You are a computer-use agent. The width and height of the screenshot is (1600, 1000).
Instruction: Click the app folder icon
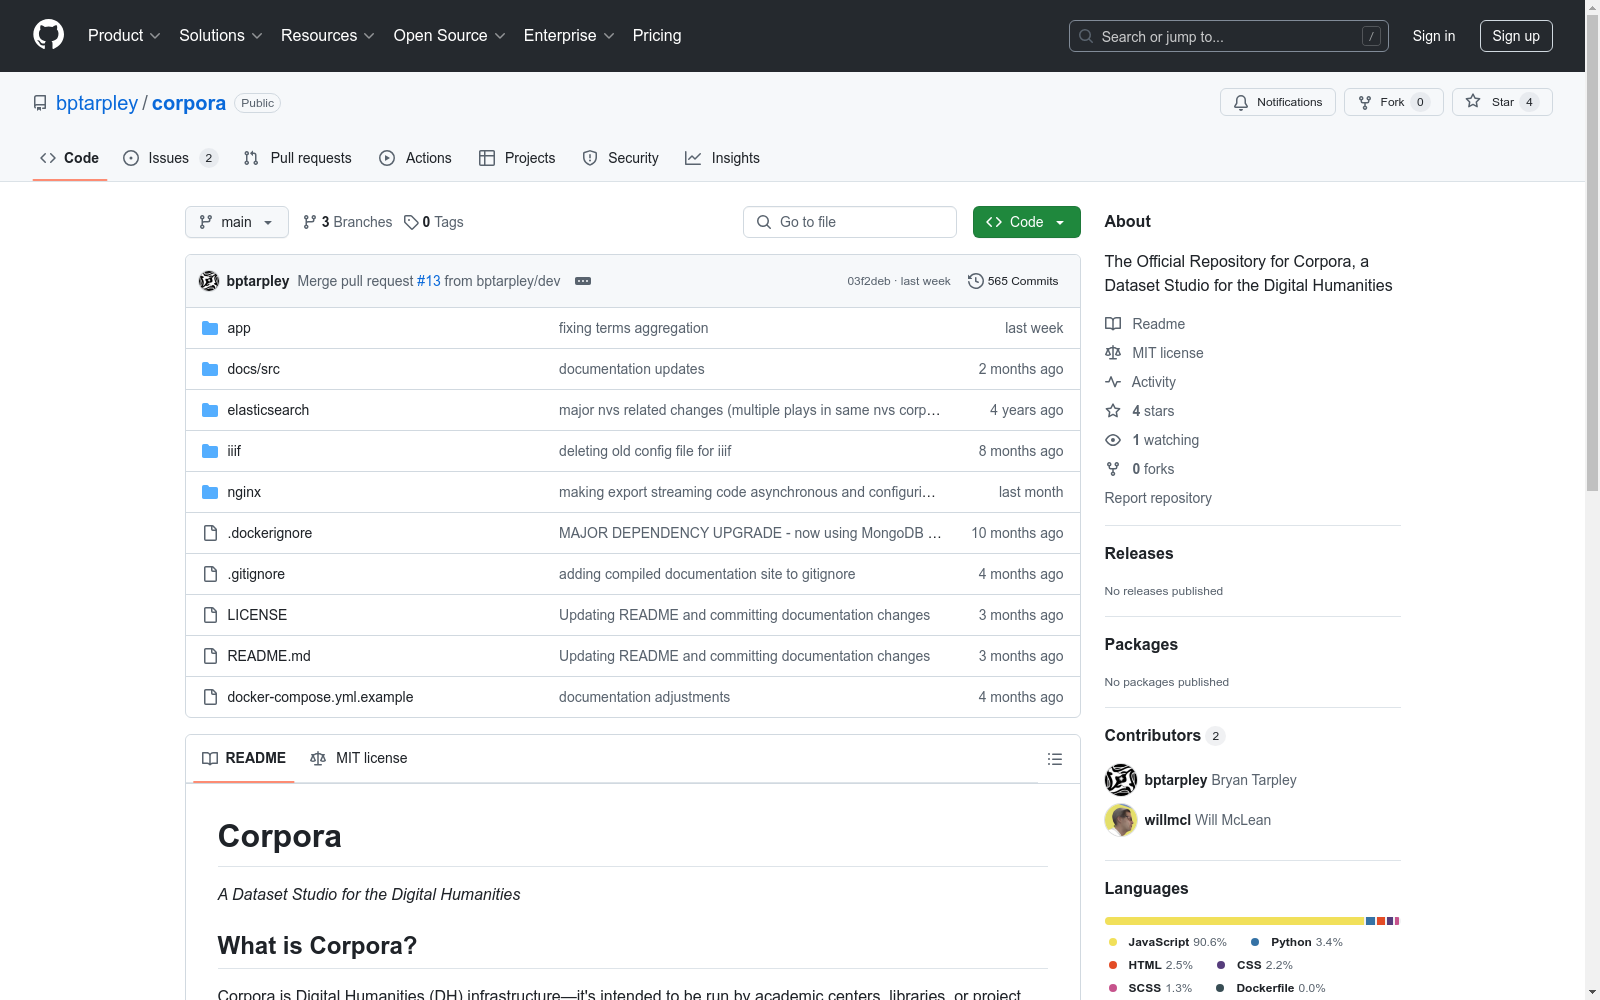coord(210,328)
